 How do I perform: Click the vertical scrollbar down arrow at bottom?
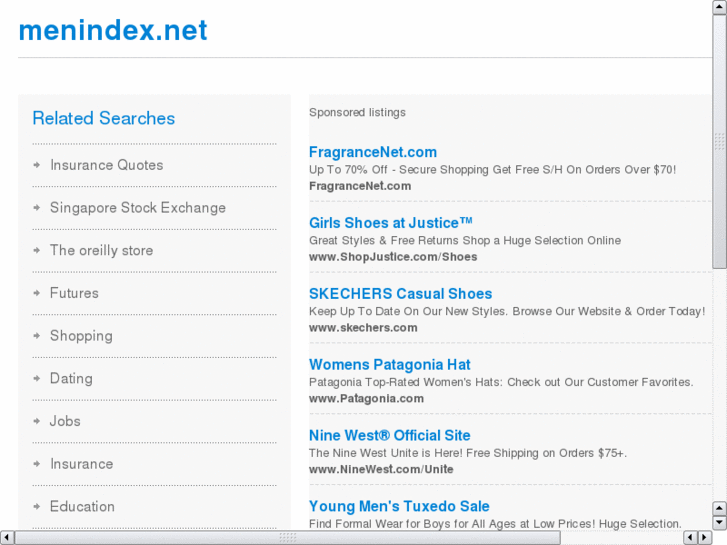click(x=719, y=523)
